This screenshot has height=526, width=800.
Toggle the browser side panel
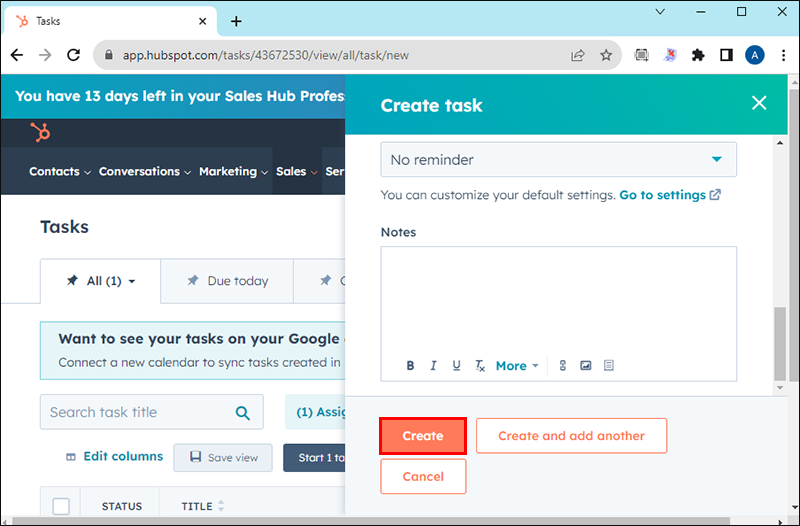click(x=727, y=55)
